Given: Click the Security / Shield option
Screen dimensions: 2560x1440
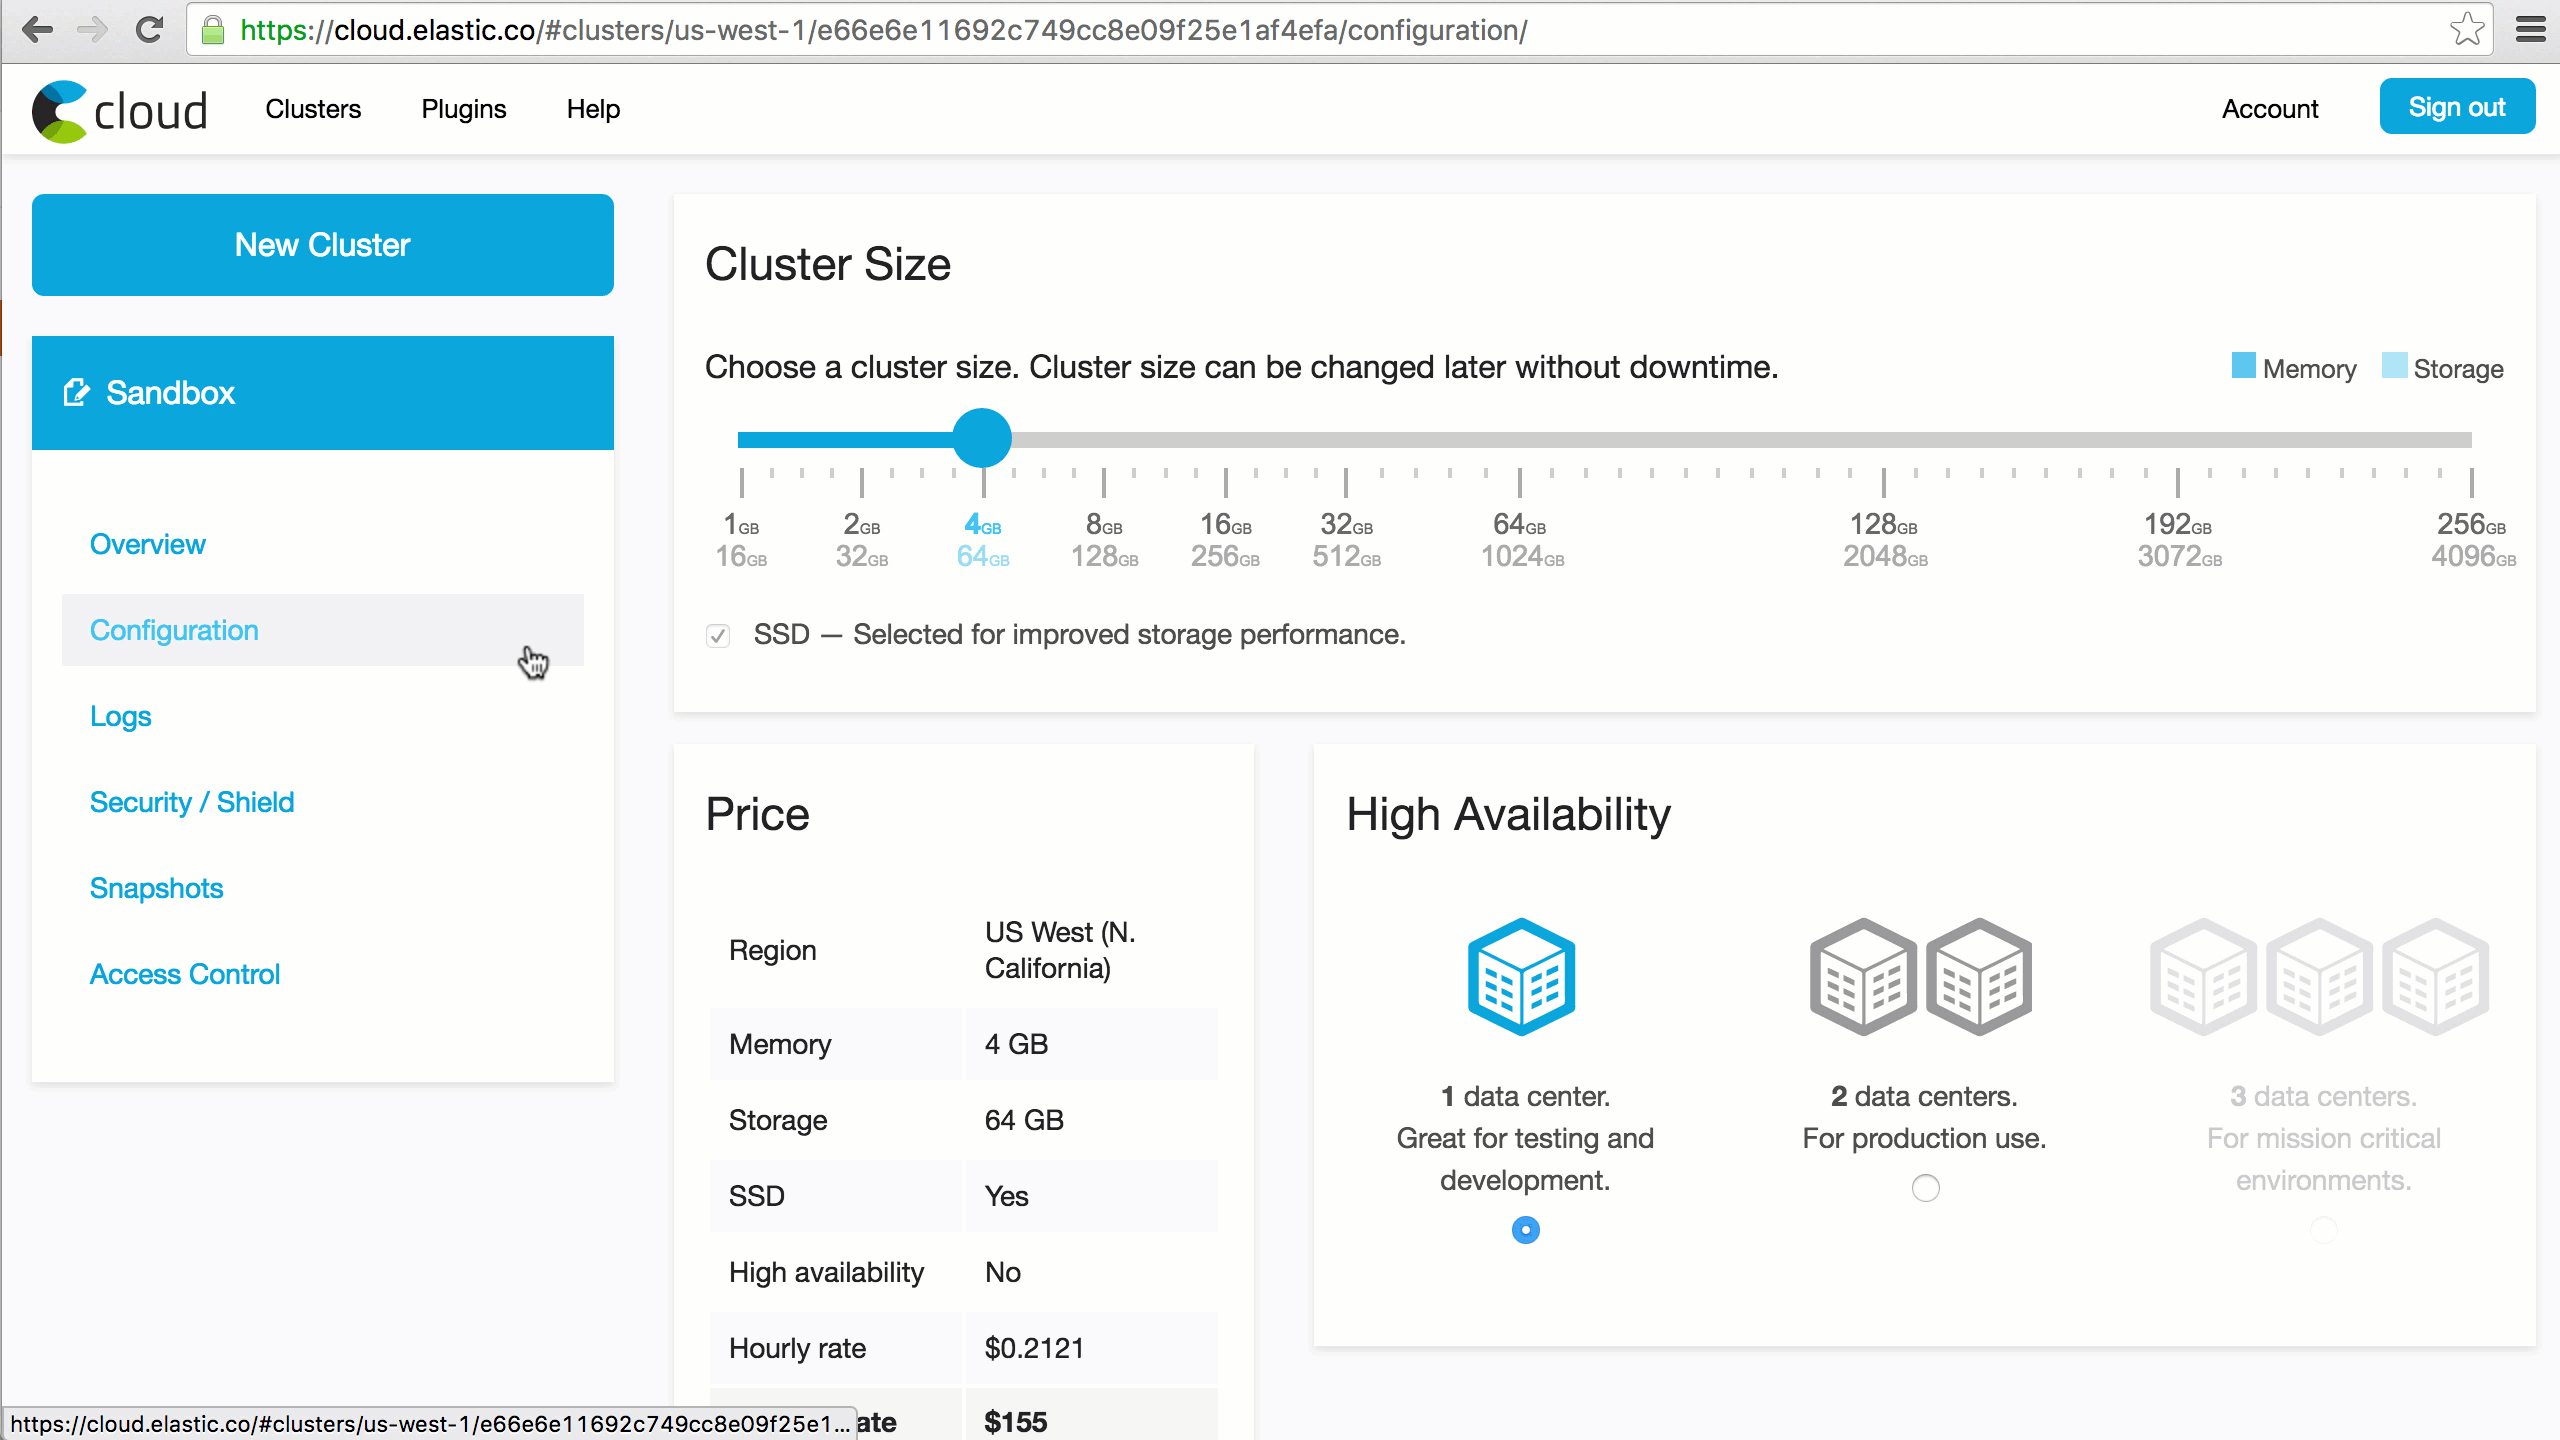Looking at the screenshot, I should click(192, 802).
